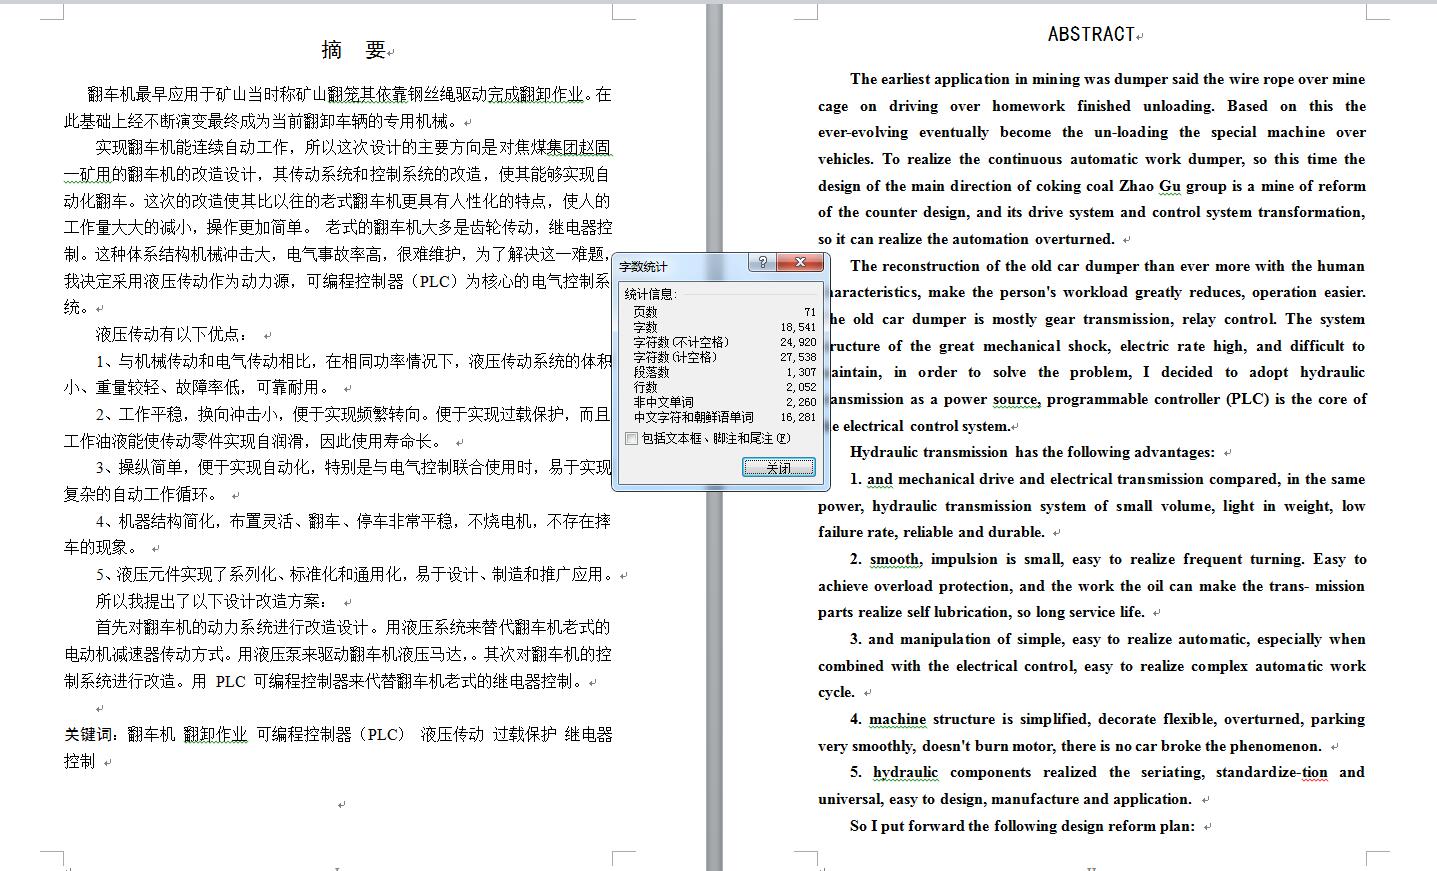The height and width of the screenshot is (871, 1437).
Task: Click the underlined word 'source' in English abstract
Action: [x=1016, y=399]
